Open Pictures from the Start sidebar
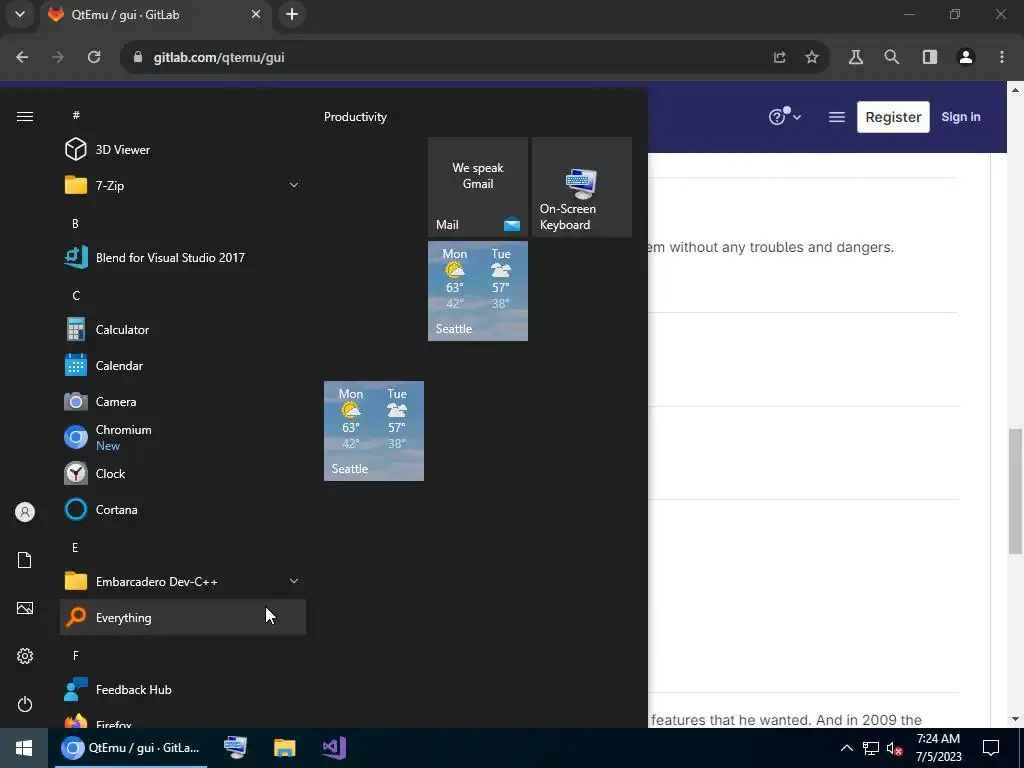 (x=25, y=608)
